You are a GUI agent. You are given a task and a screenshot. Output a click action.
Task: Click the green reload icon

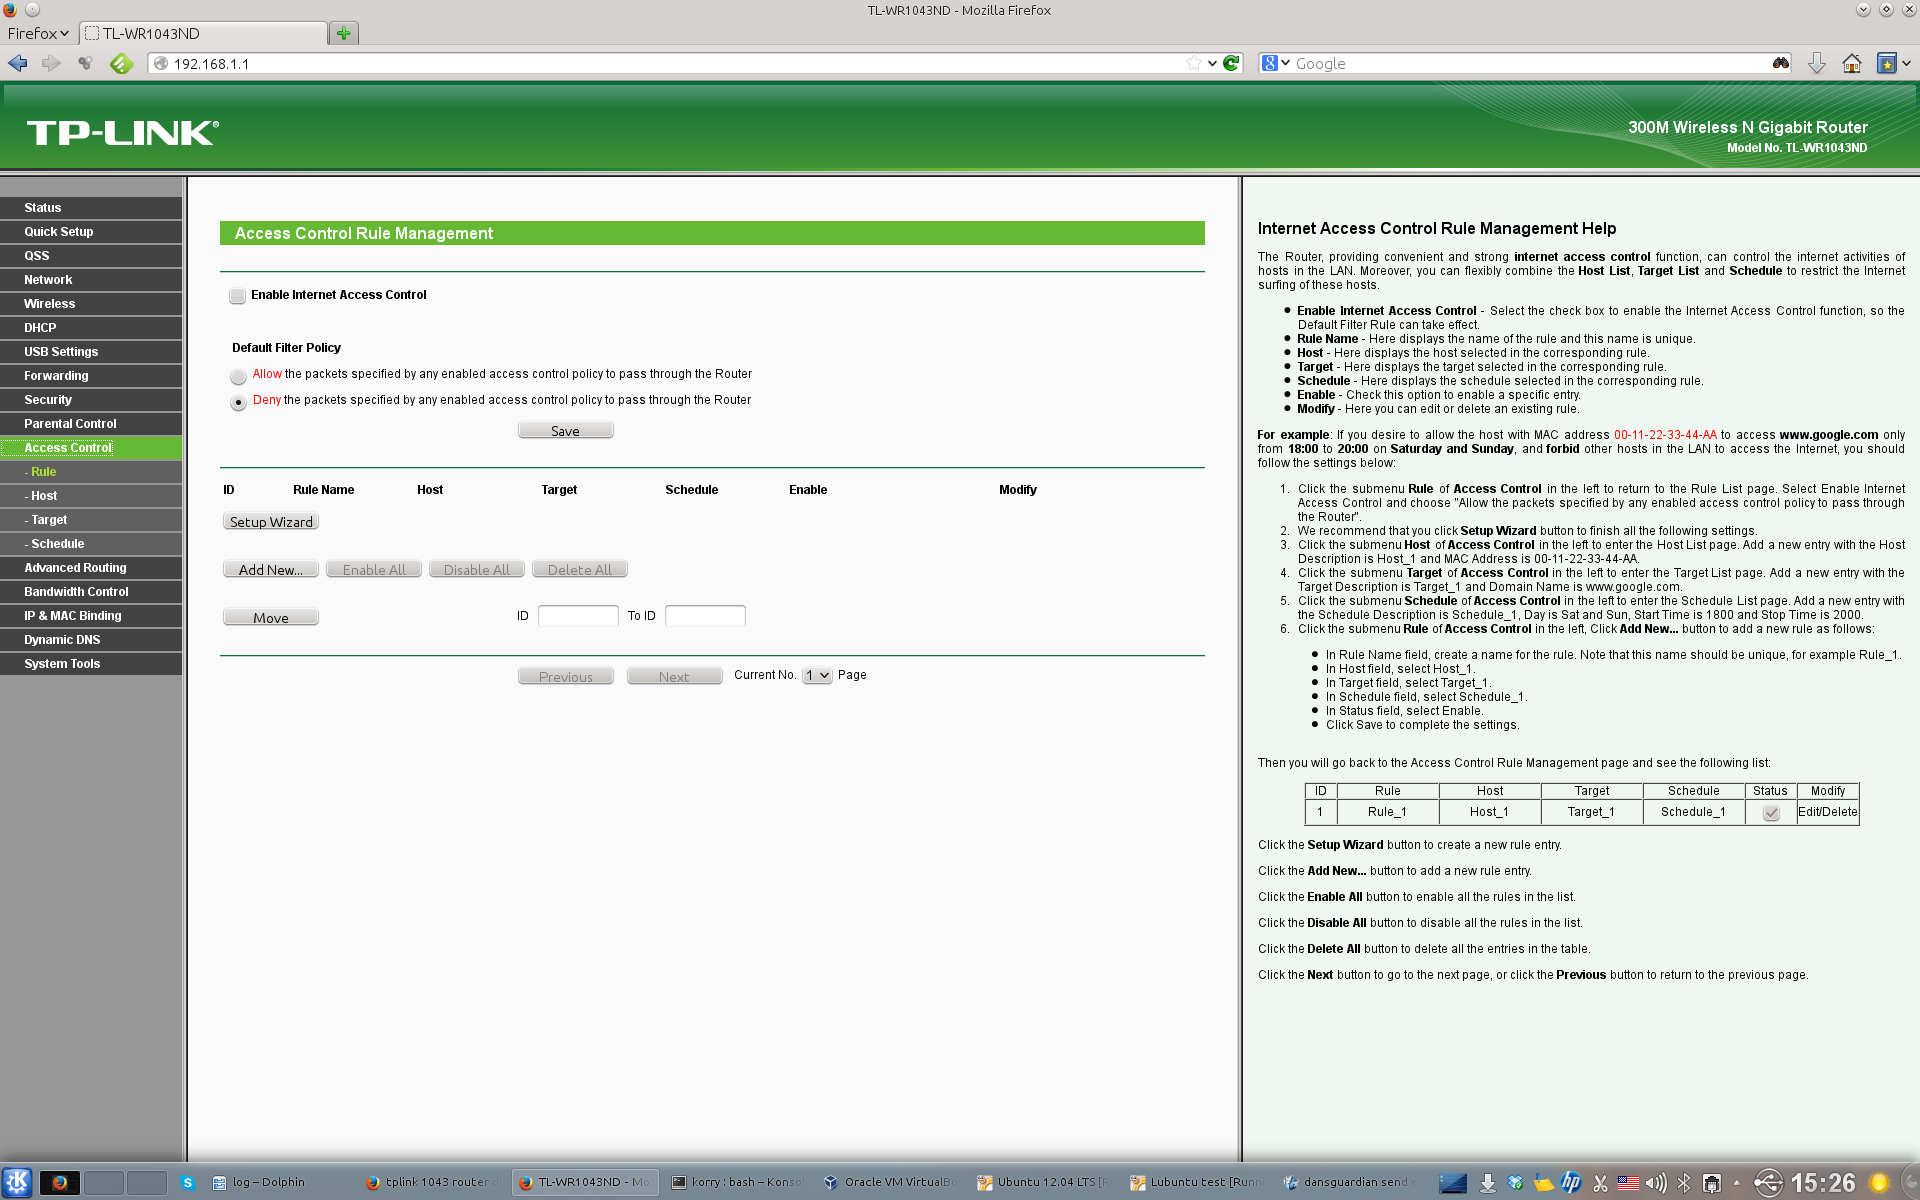point(1232,63)
